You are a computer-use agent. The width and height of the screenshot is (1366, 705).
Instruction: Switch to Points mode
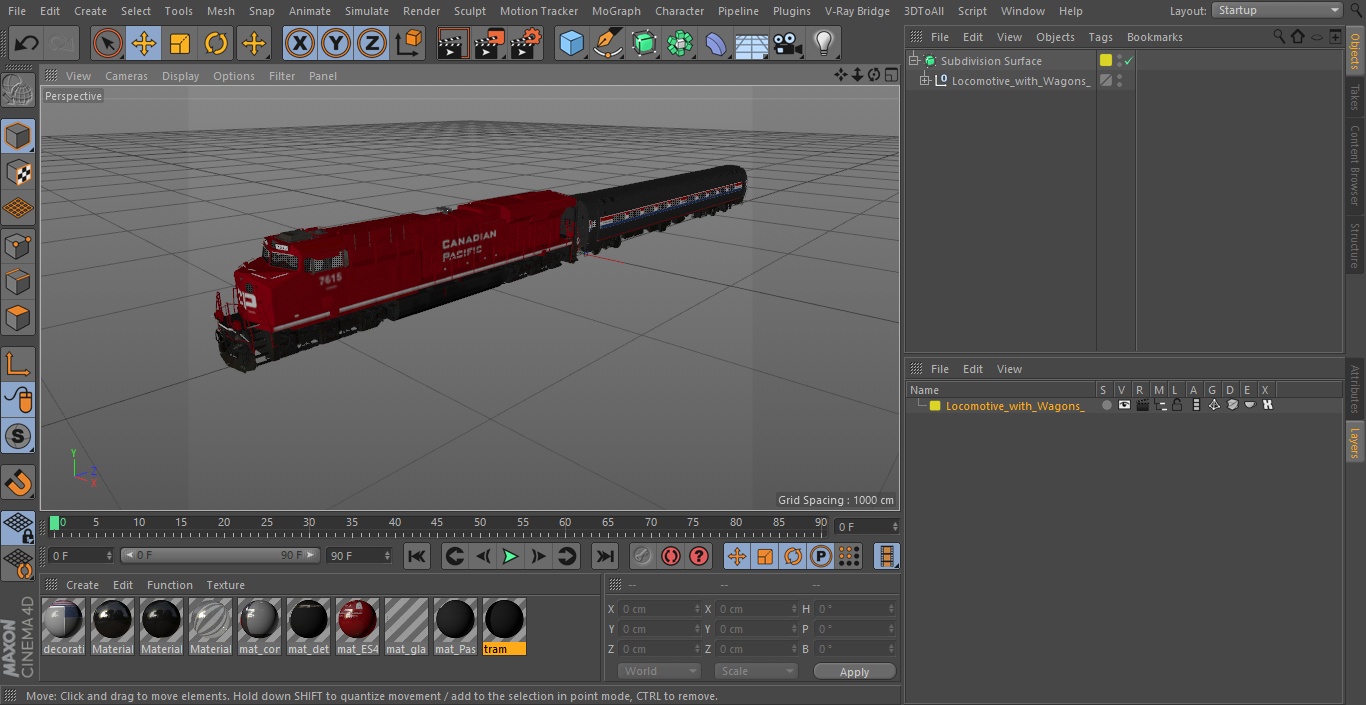click(18, 245)
